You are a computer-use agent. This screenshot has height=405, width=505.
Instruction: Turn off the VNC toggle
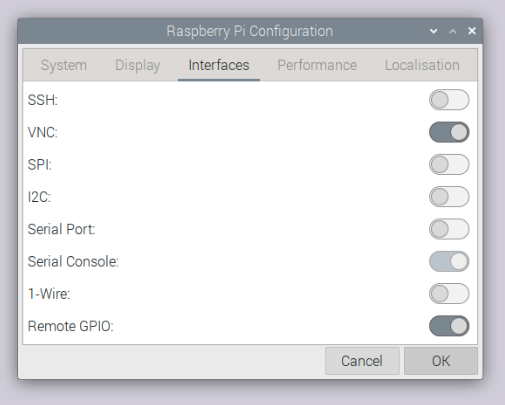tap(449, 132)
